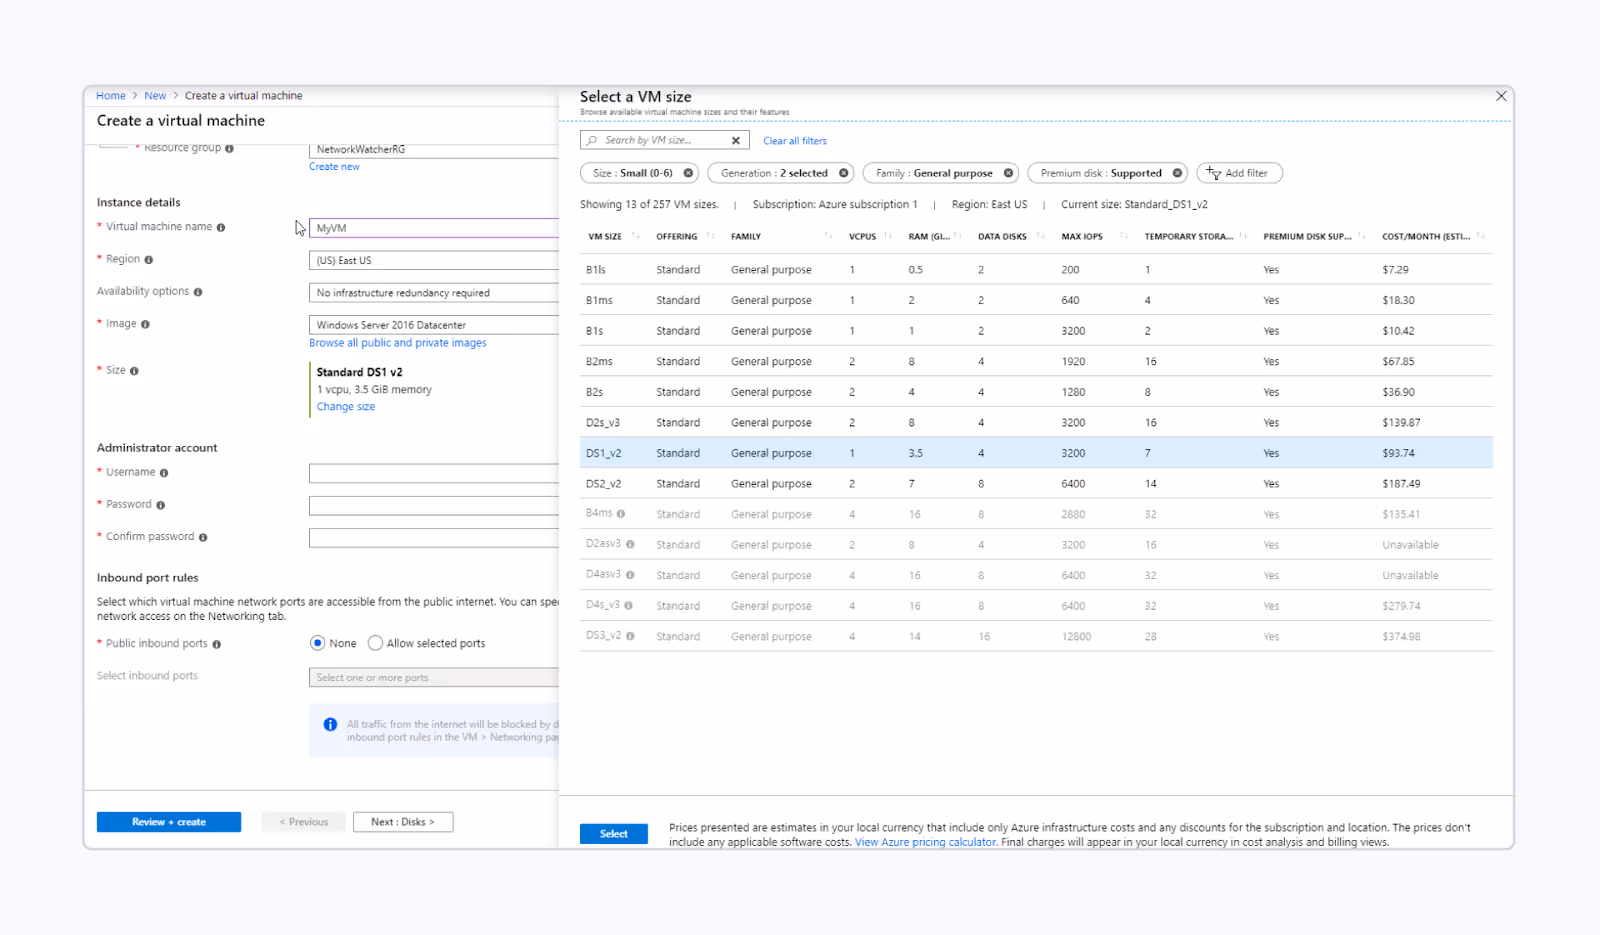Remove the Family: General purpose filter
Screen dimensions: 1600x935
(x=1008, y=173)
